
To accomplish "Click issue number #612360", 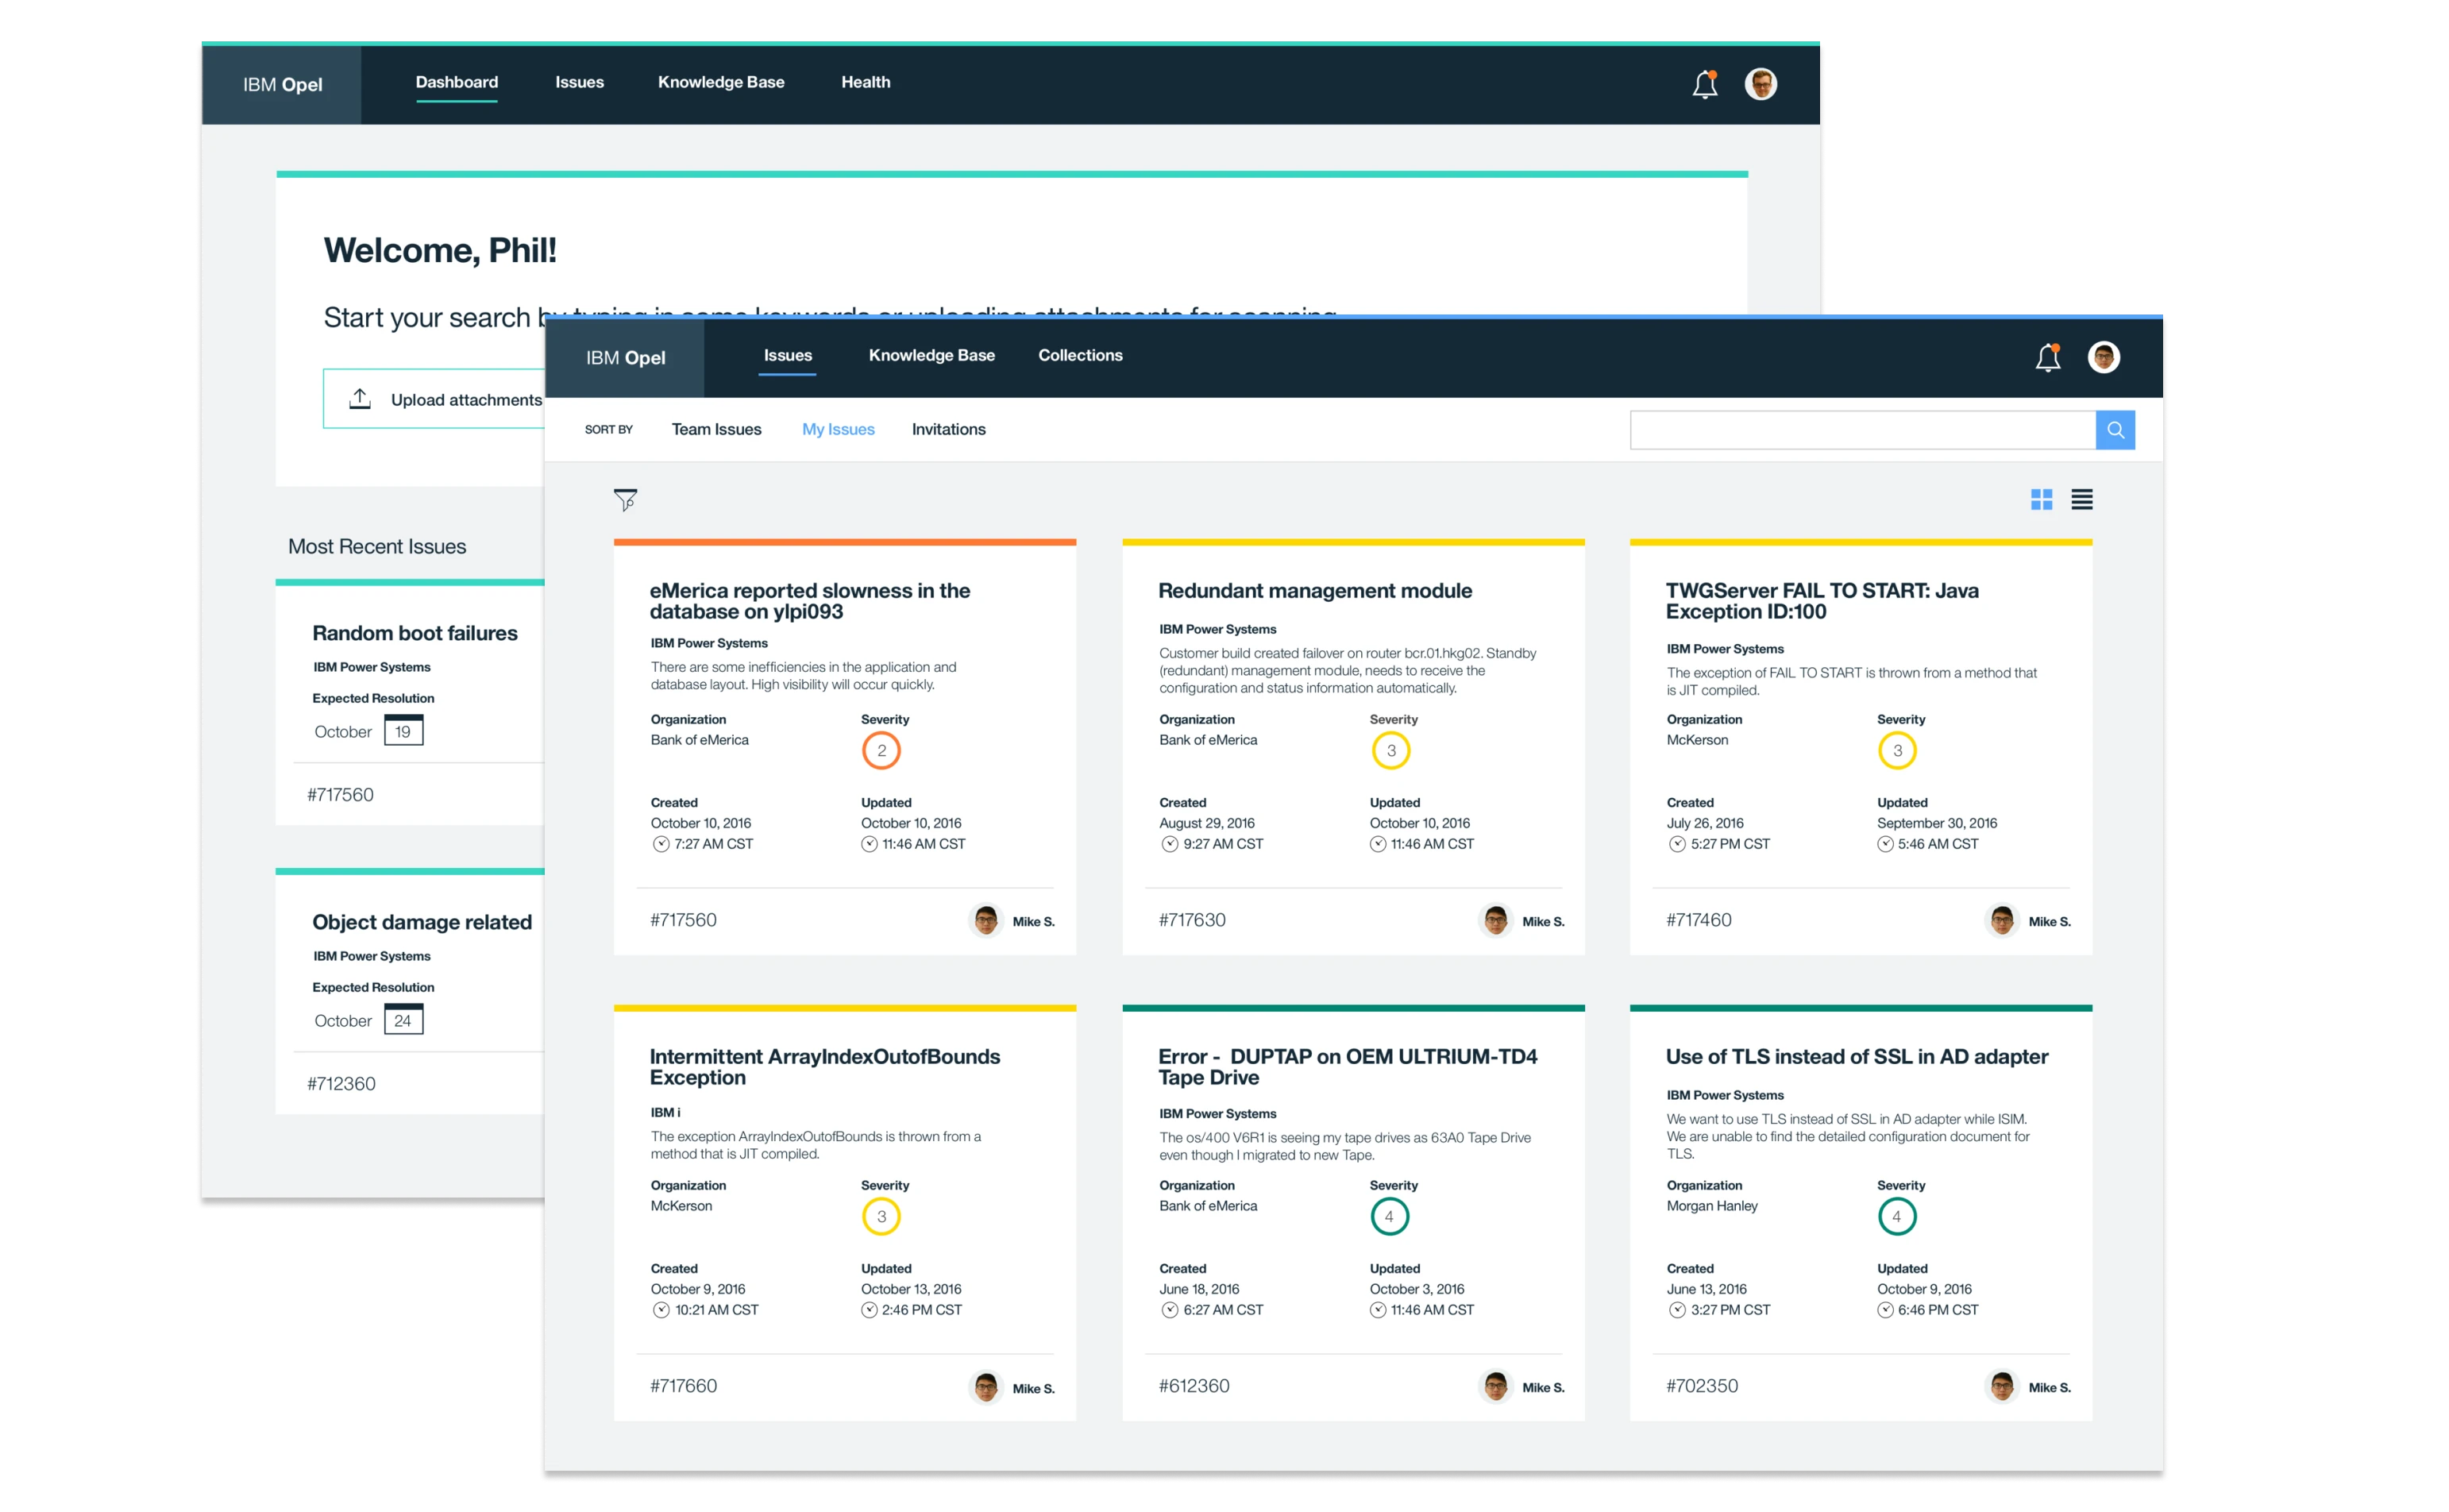I will coord(1193,1385).
